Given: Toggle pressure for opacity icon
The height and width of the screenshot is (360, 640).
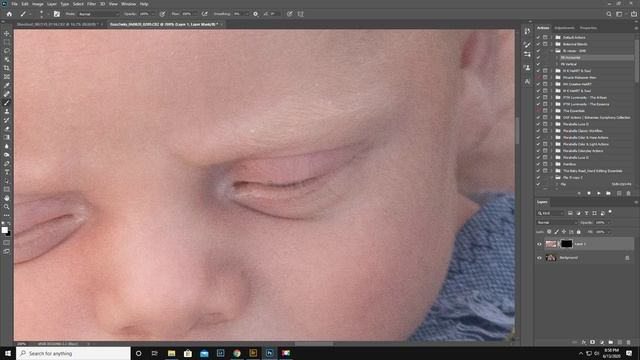Looking at the screenshot, I should click(x=162, y=14).
